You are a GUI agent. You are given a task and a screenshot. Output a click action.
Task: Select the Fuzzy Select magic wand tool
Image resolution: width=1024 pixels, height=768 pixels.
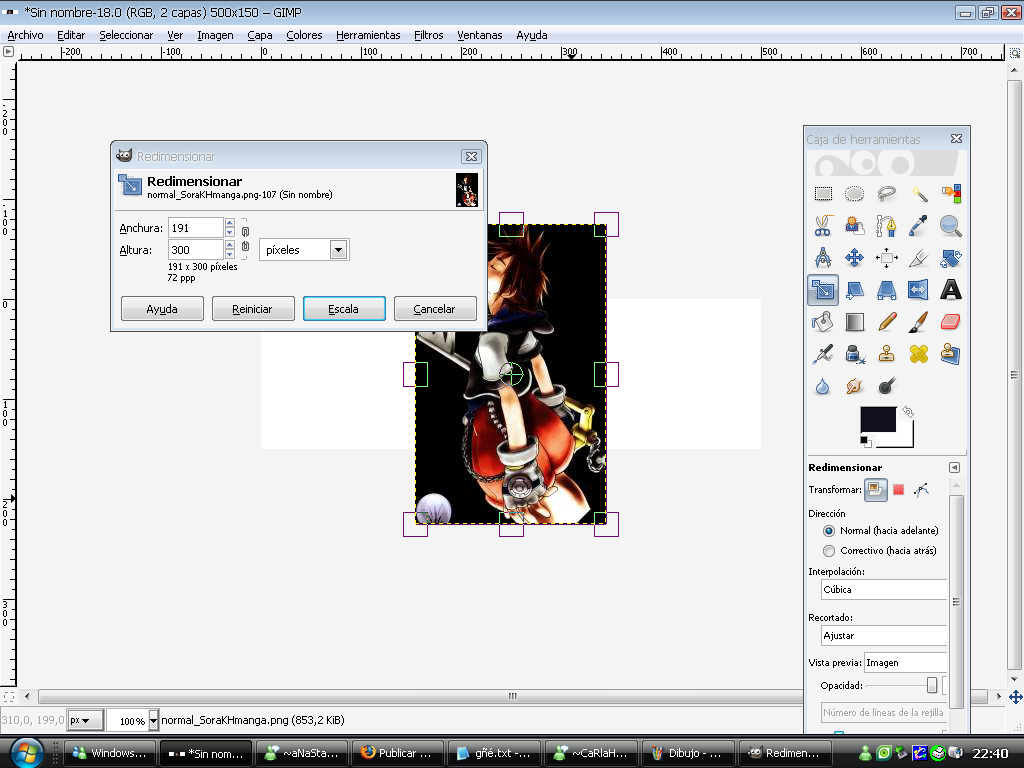click(x=919, y=194)
